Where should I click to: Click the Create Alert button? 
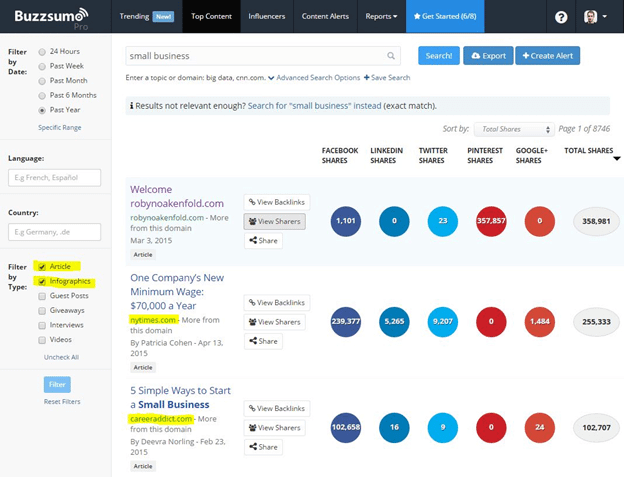click(548, 56)
